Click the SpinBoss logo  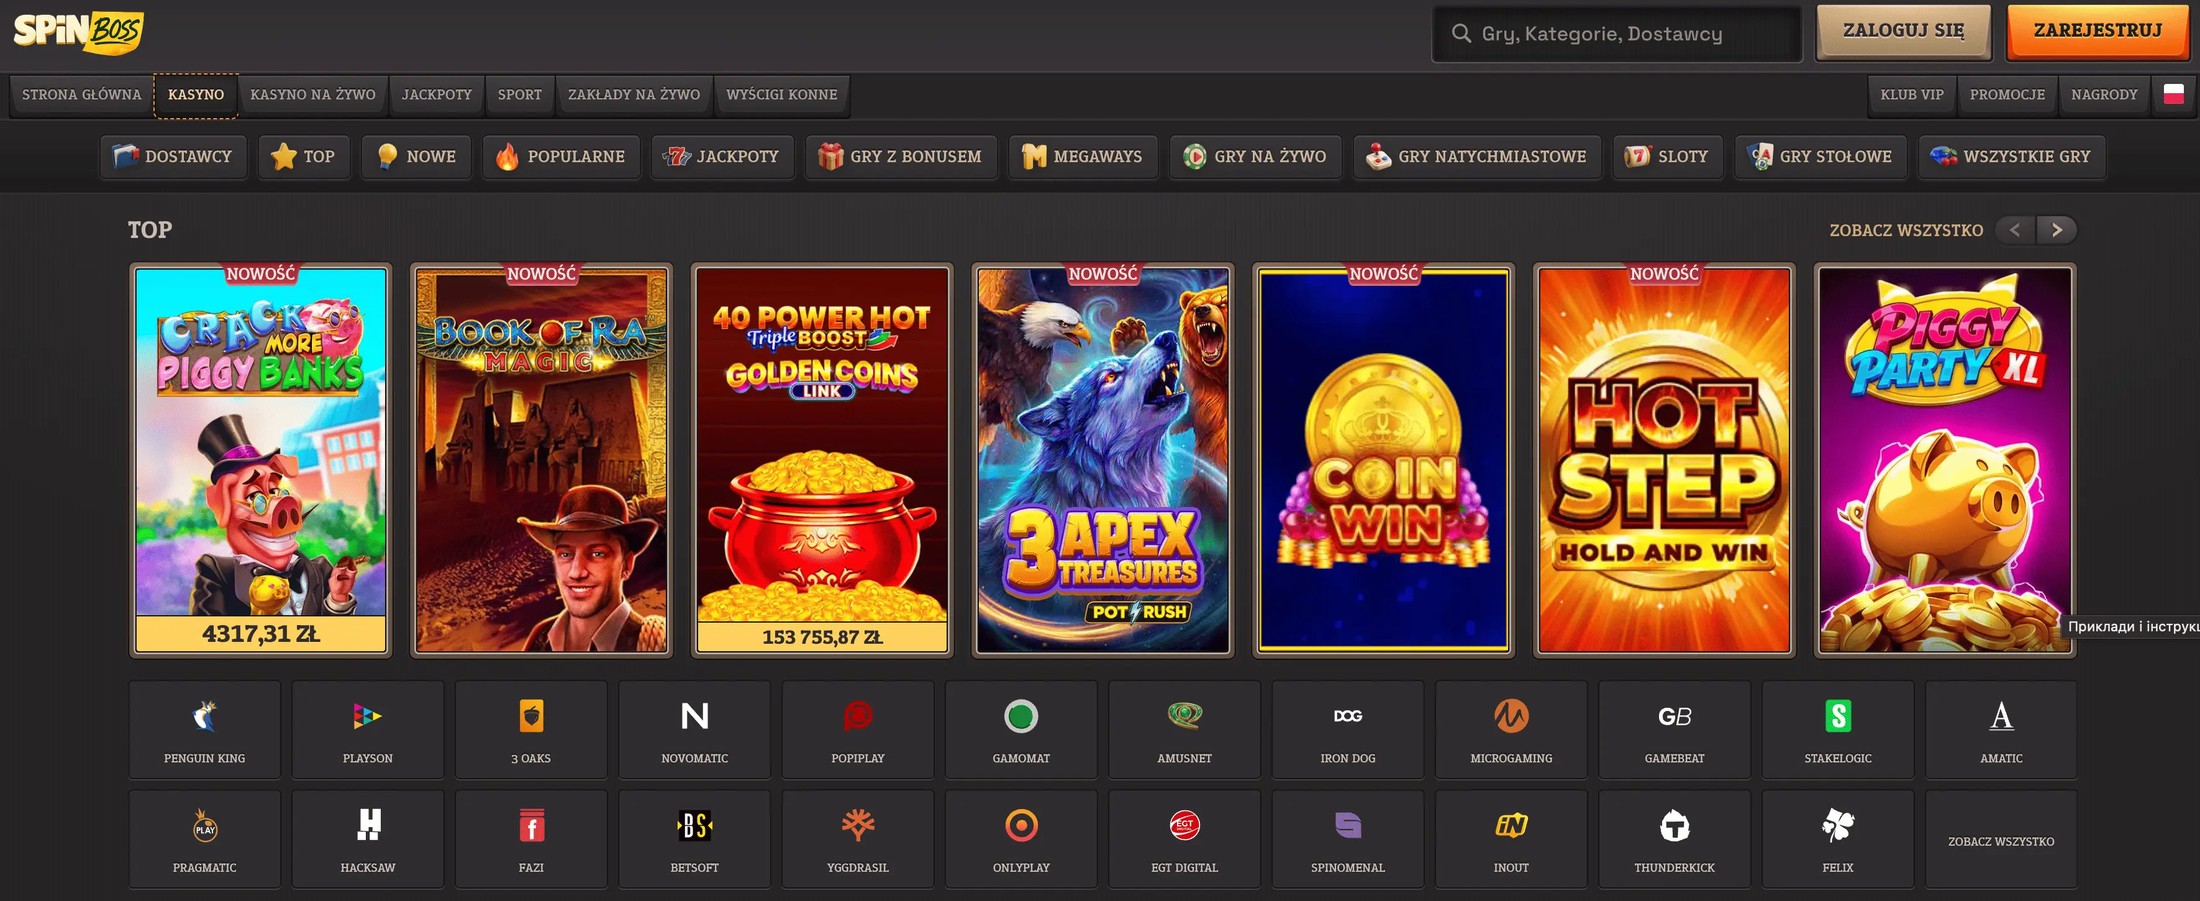tap(78, 32)
